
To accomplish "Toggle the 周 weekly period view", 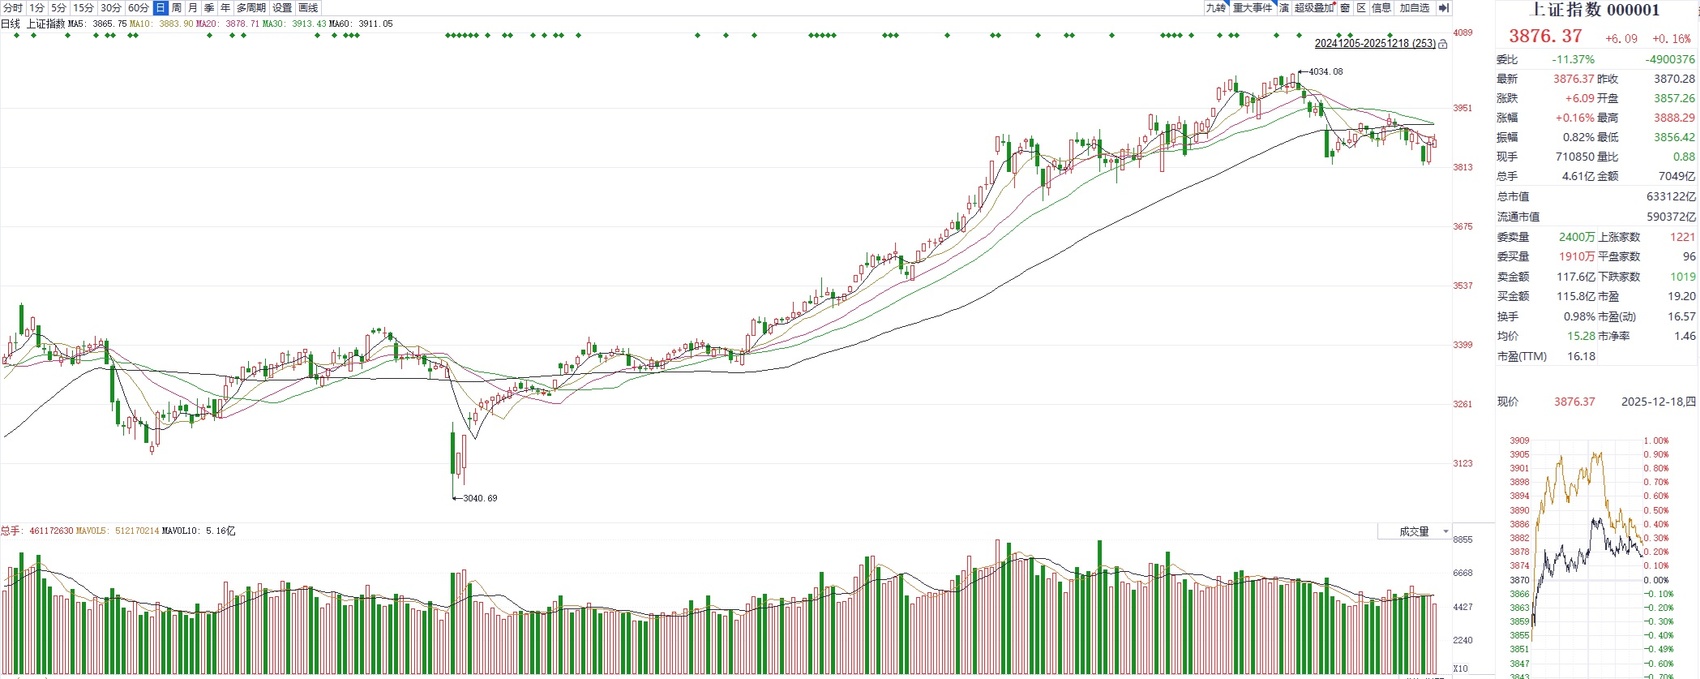I will [x=177, y=8].
